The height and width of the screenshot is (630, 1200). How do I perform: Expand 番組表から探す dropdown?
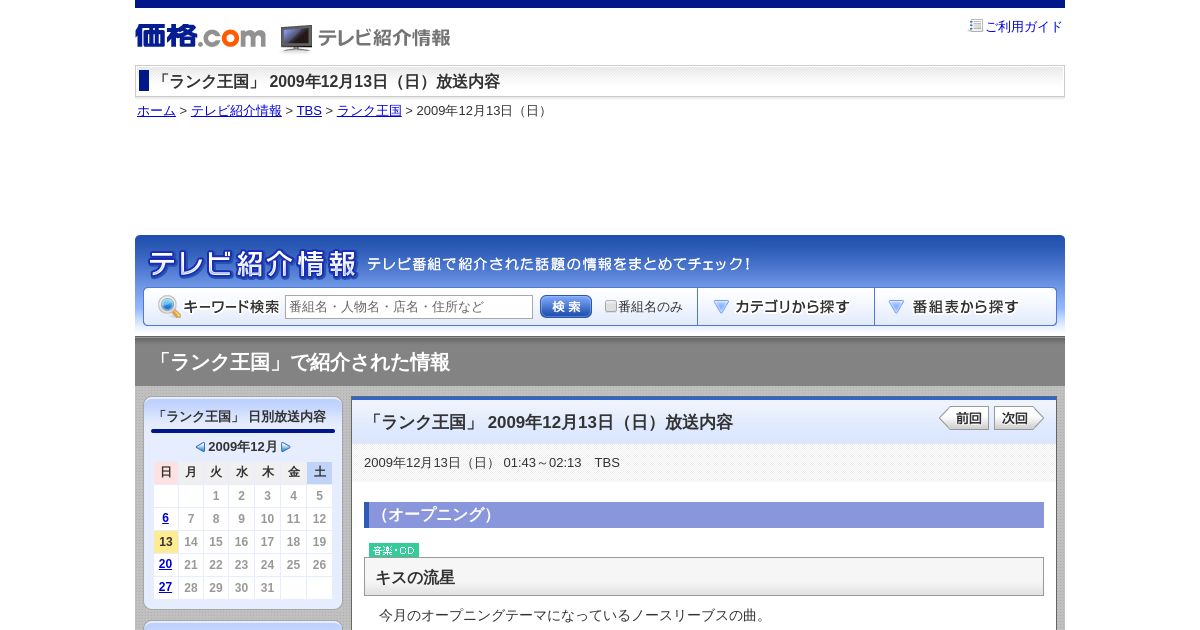tap(965, 307)
